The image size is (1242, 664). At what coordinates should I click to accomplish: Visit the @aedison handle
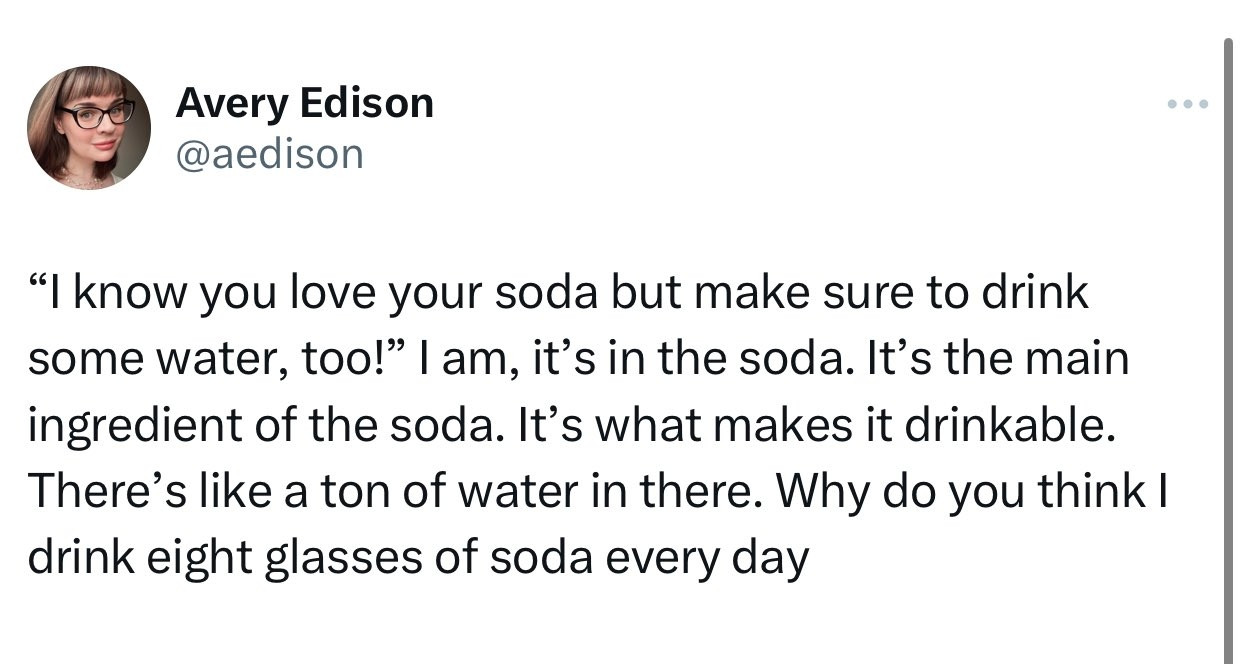[269, 153]
